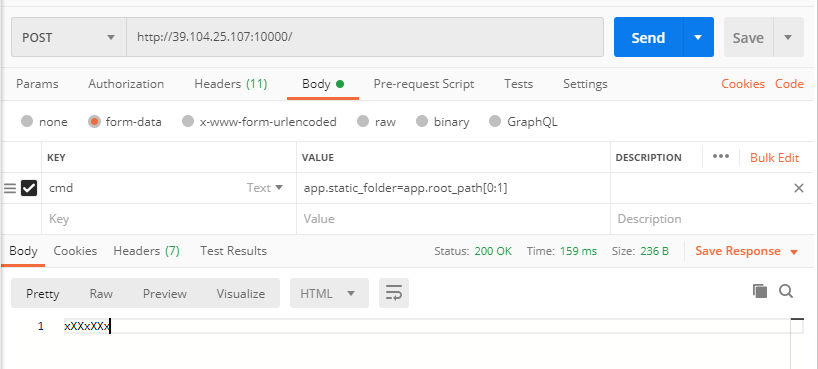The width and height of the screenshot is (818, 369).
Task: Expand the Save button arrow options
Action: [788, 37]
